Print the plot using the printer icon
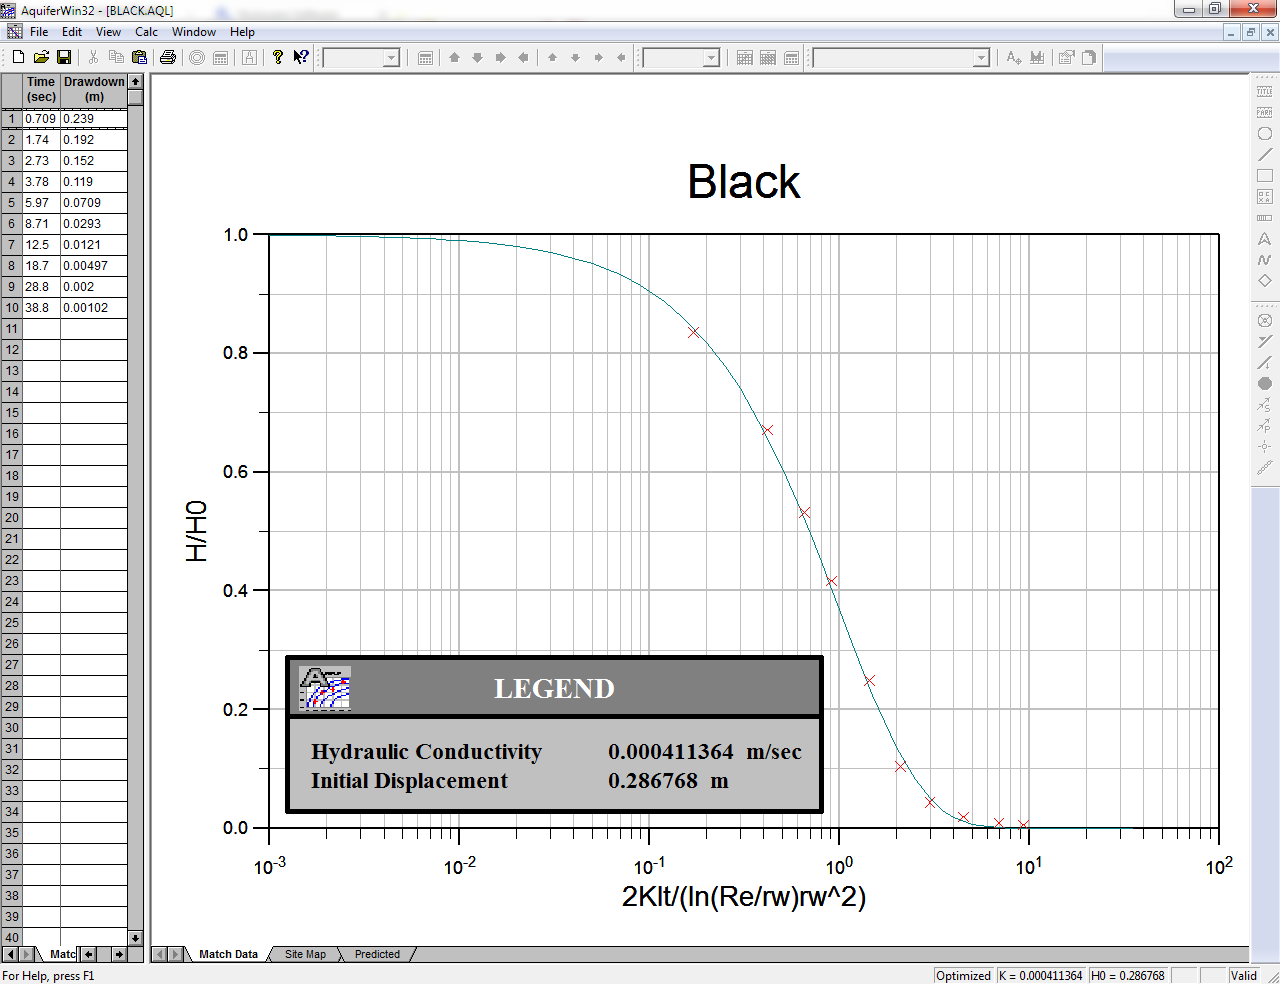 point(168,58)
